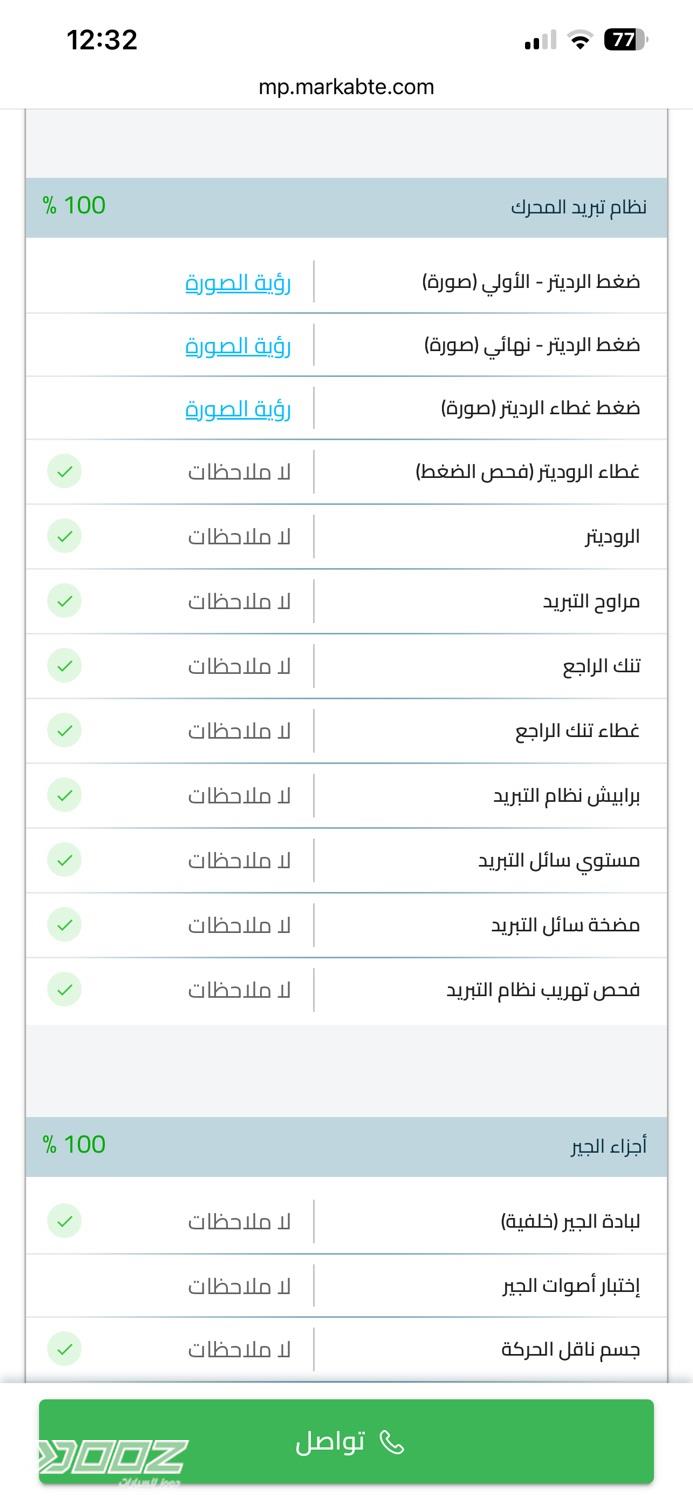Viewport: 693px width, 1500px height.
Task: Click check icon for مضخة سائل التبريد
Action: tap(64, 924)
